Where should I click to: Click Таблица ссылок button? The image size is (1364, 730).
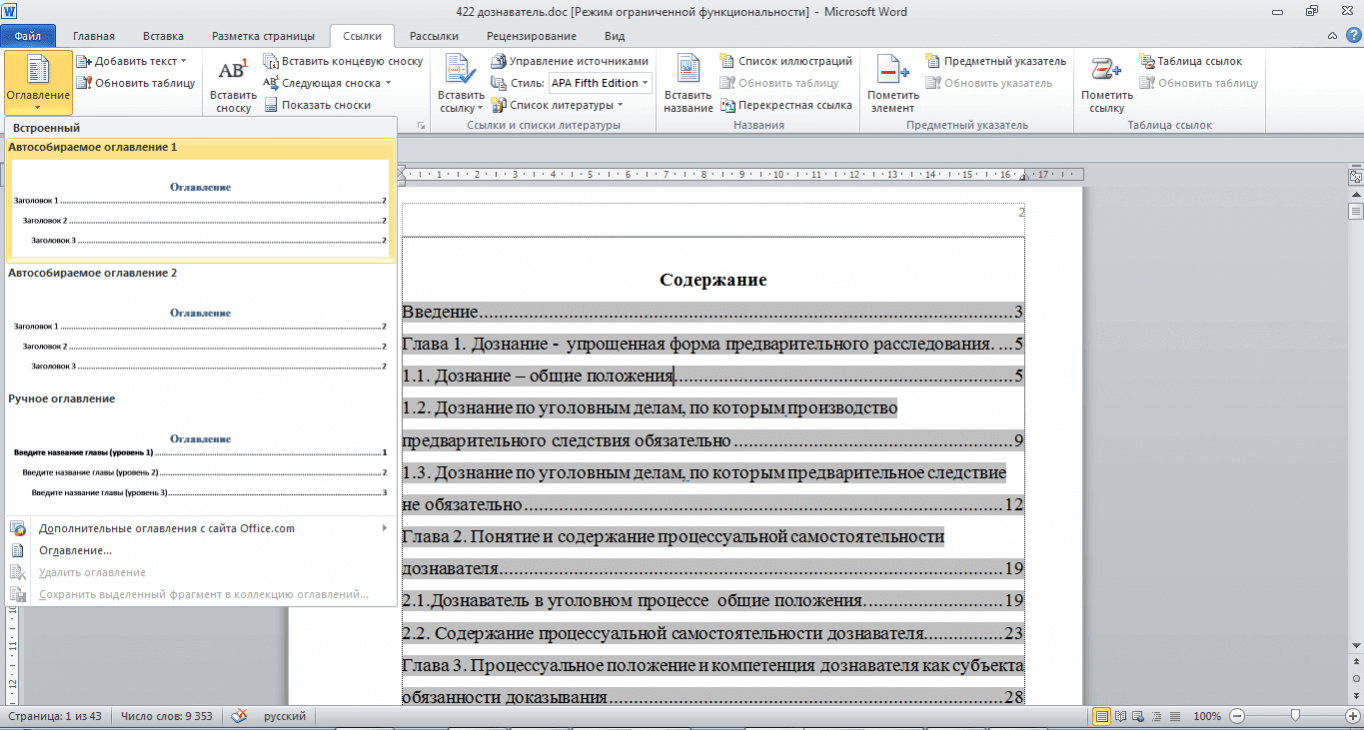click(x=1190, y=61)
